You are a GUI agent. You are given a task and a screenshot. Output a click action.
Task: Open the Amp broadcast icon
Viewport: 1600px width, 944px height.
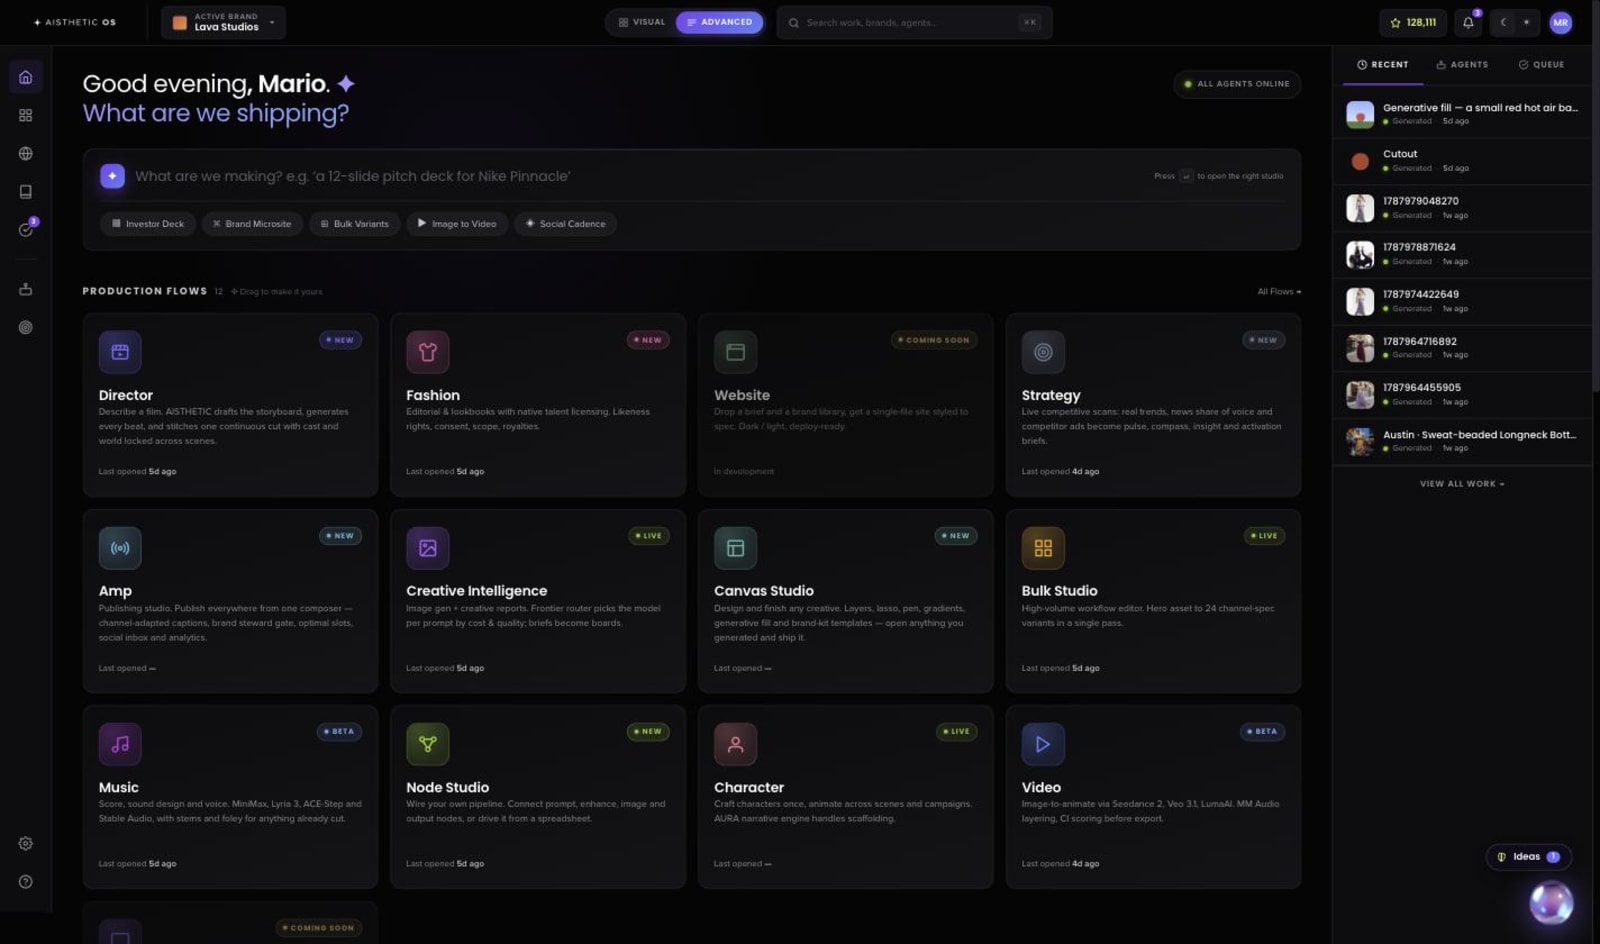[120, 548]
